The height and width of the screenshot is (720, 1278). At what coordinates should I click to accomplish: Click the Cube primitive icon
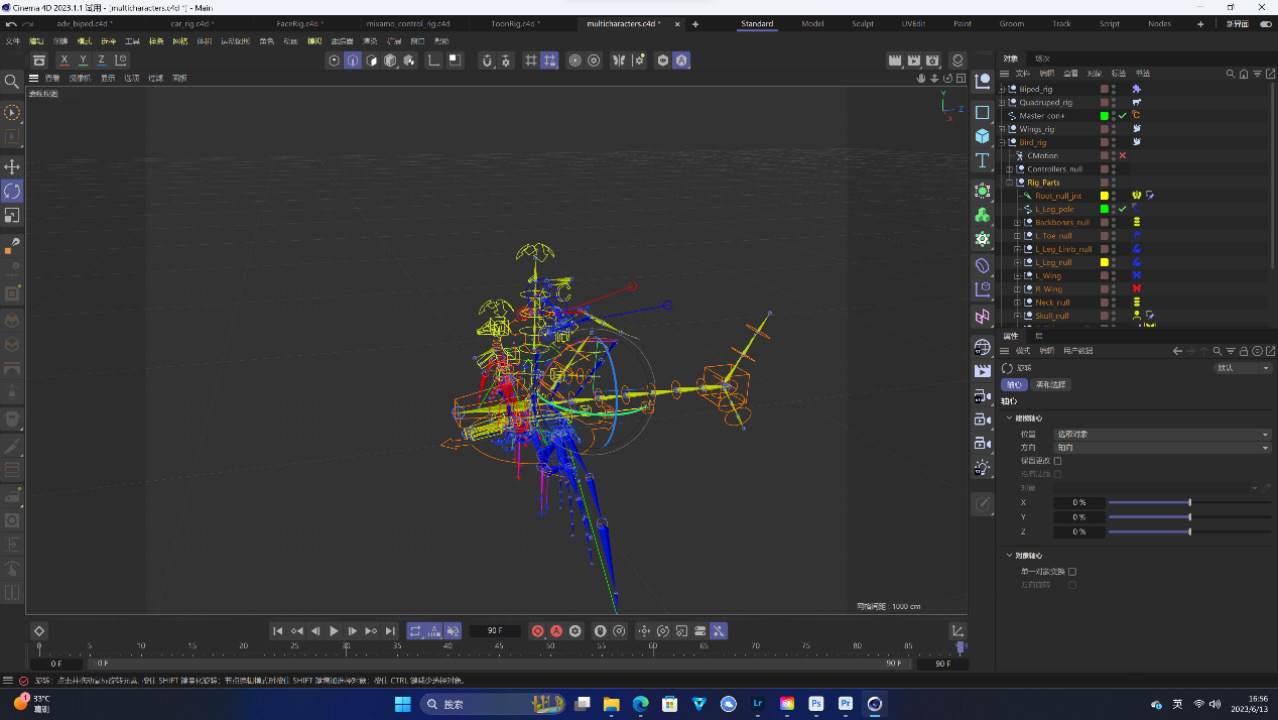tap(982, 136)
